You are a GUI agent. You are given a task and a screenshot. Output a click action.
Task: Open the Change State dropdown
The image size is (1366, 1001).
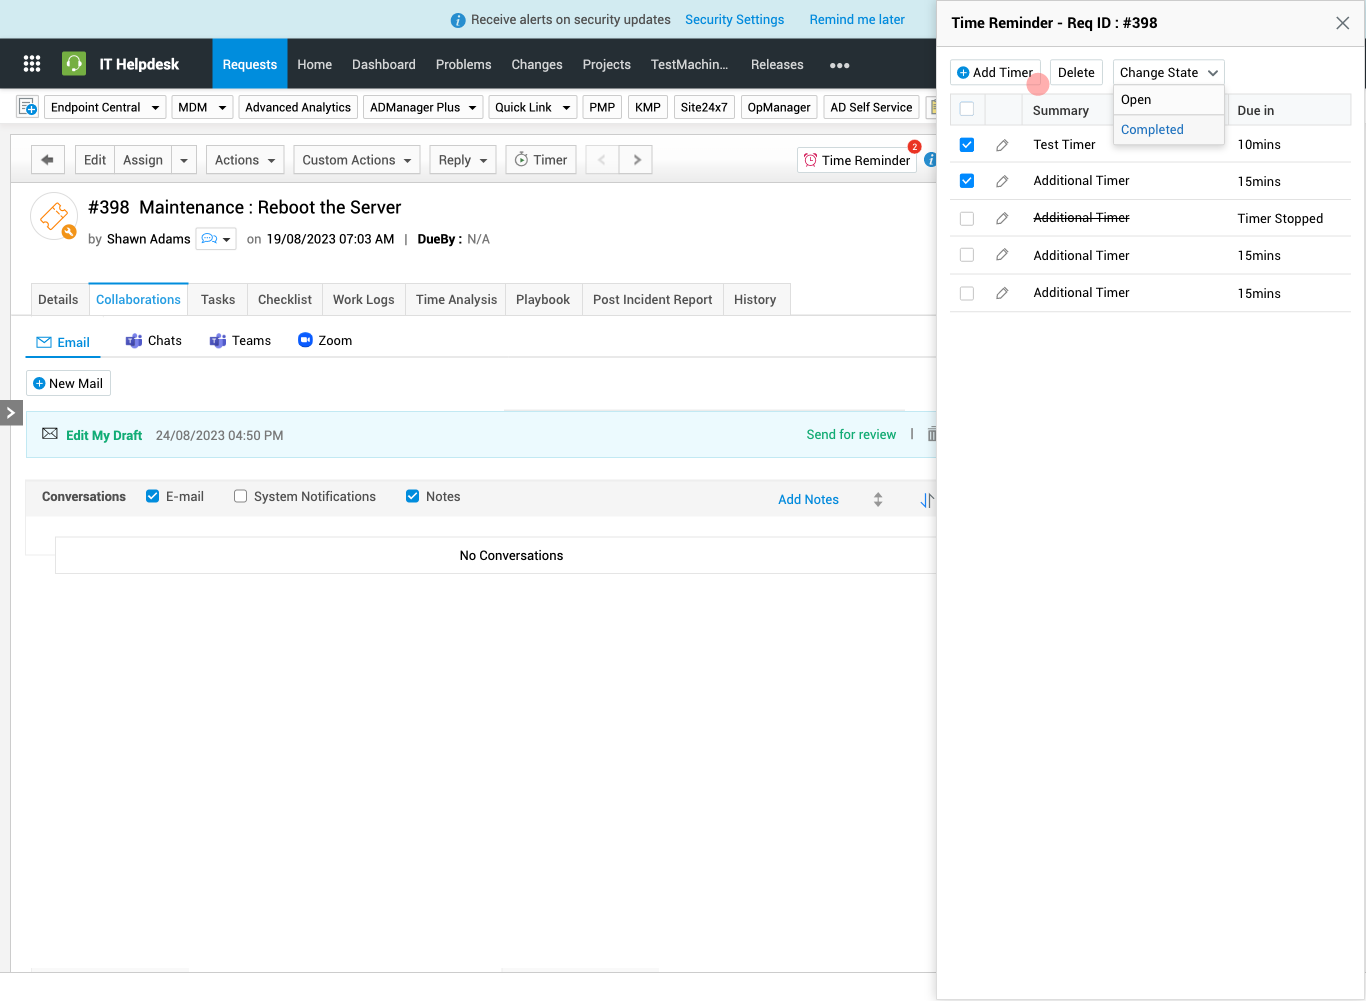[x=1168, y=72]
